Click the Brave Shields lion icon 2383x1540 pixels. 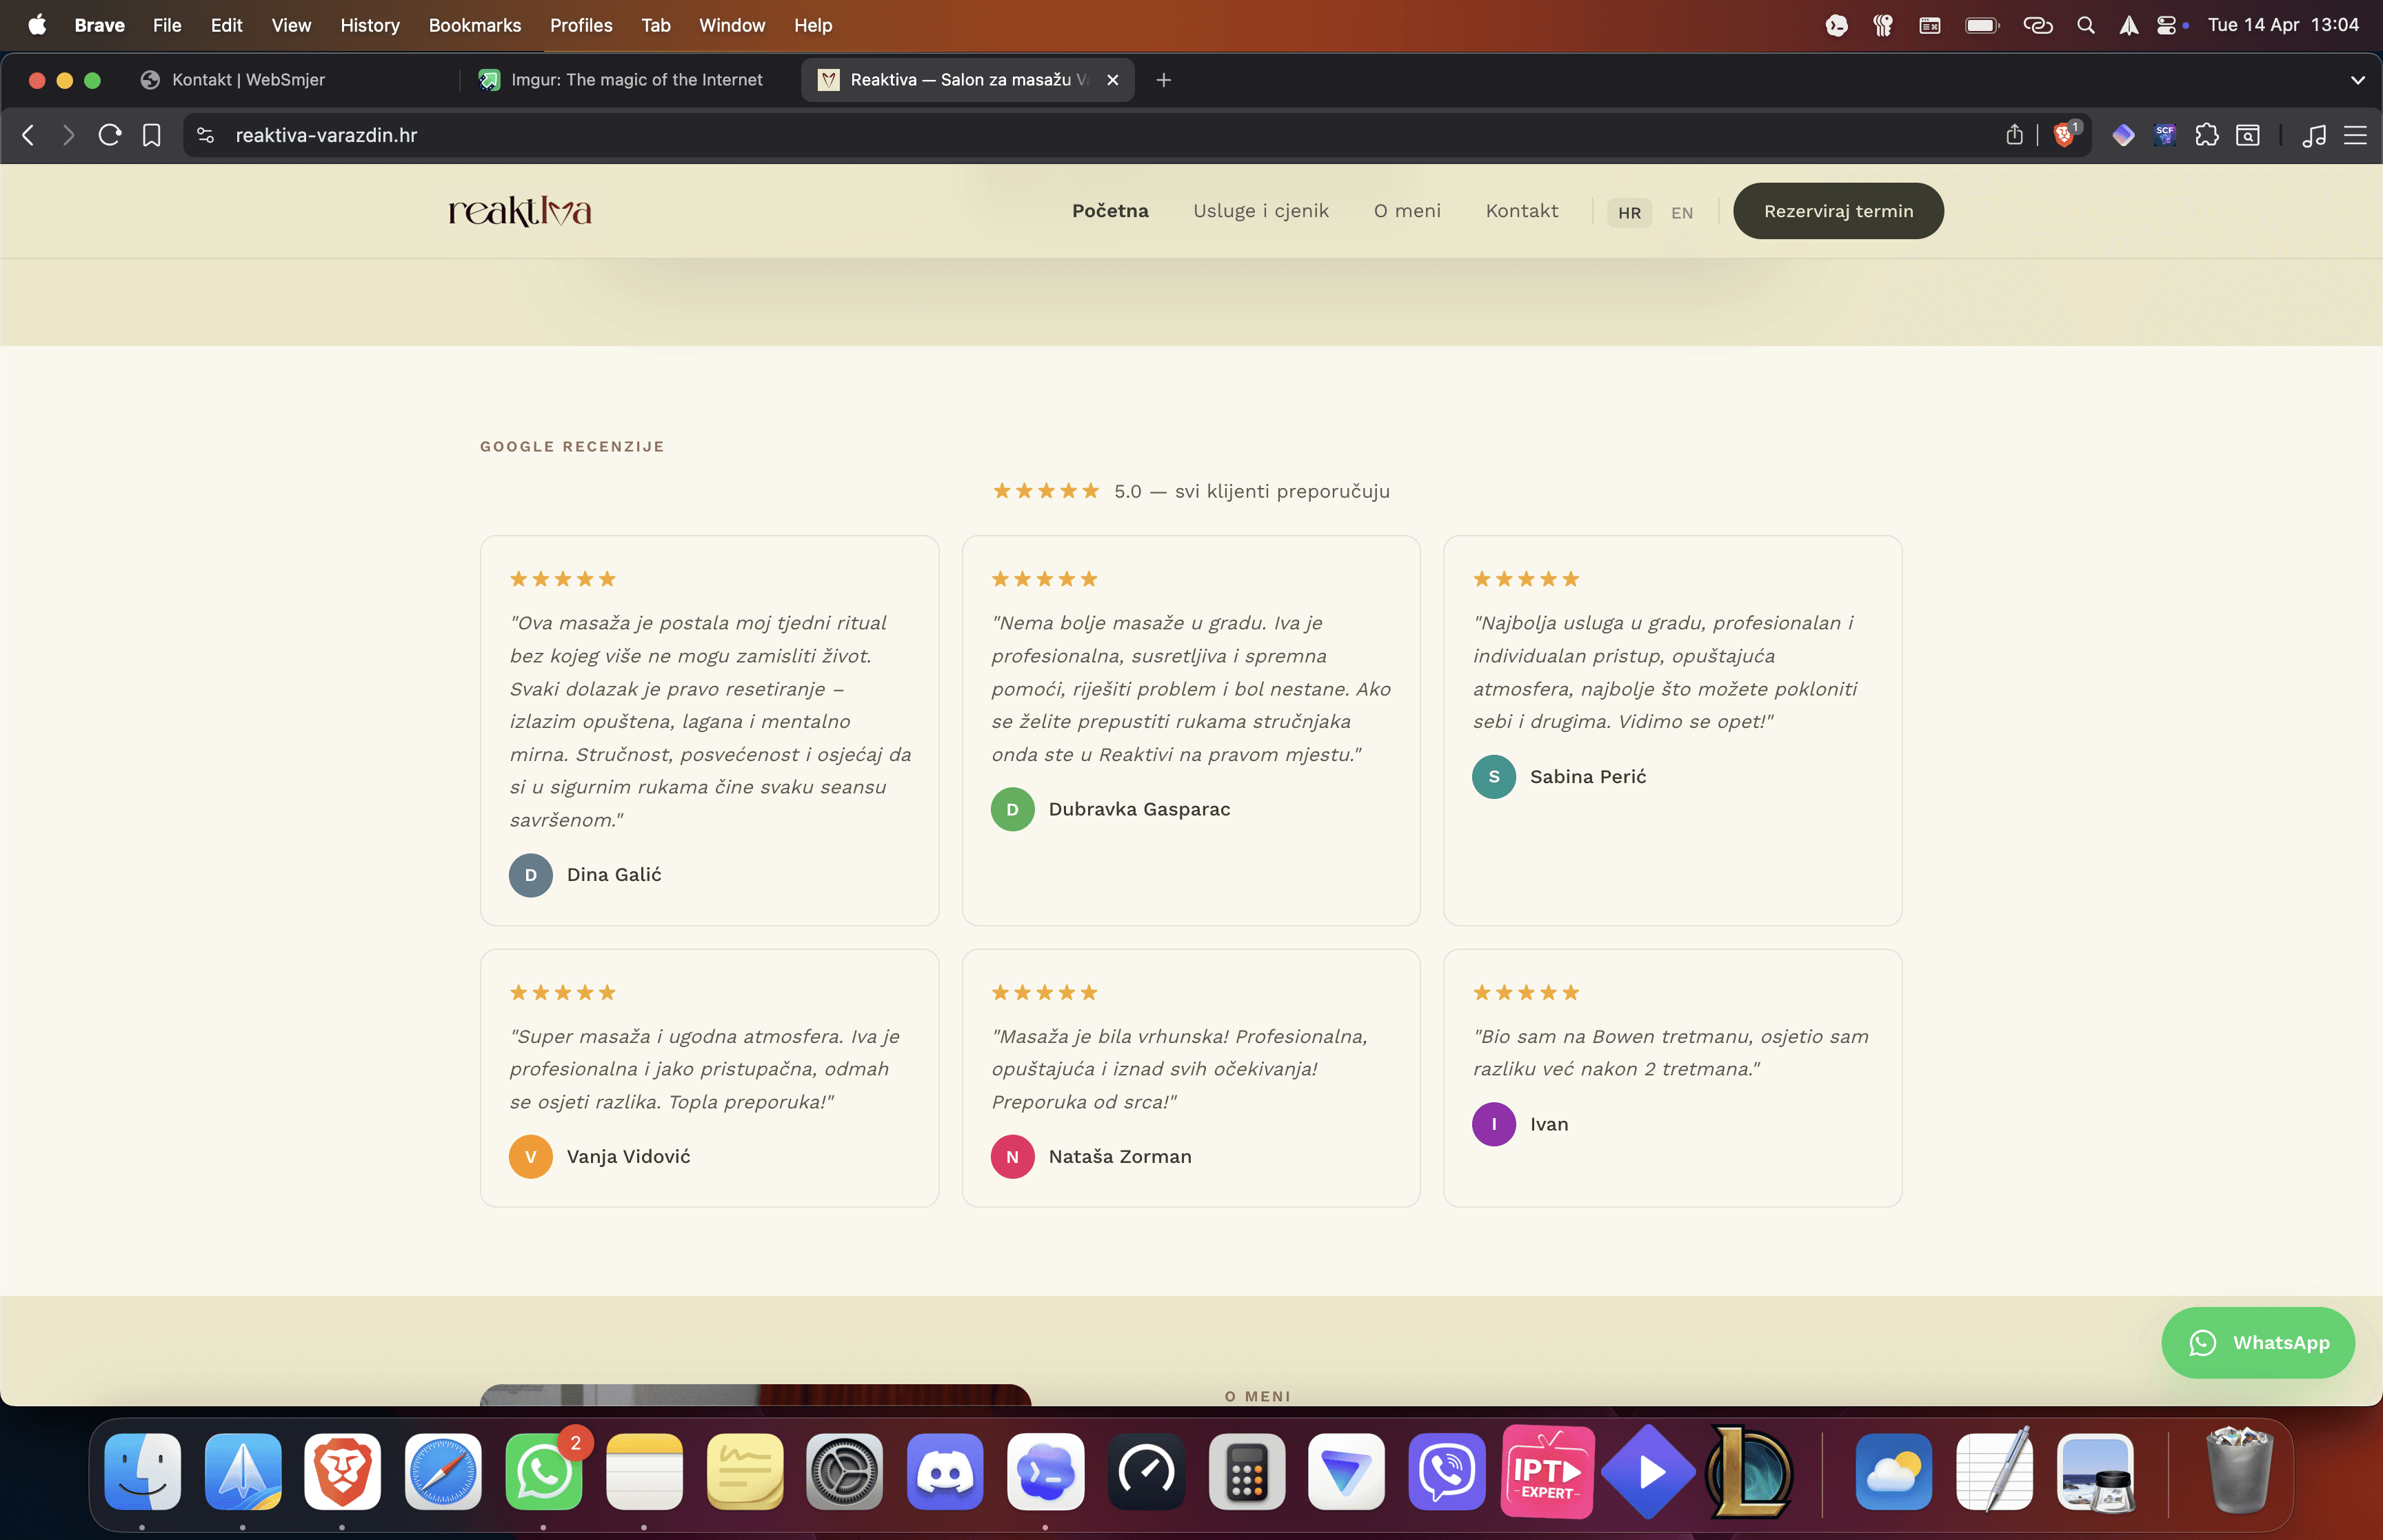(2064, 135)
